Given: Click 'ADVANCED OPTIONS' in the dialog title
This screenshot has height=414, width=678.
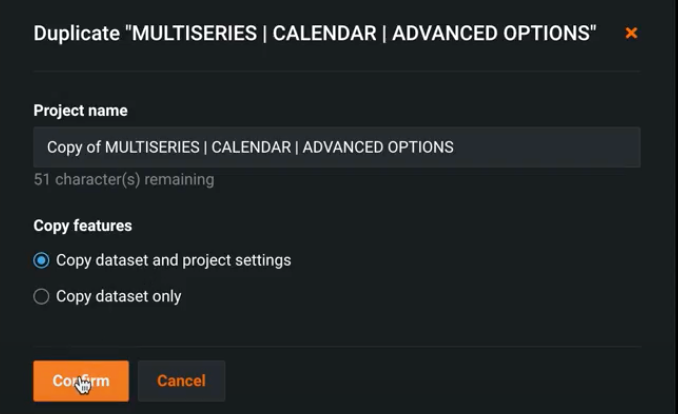Looking at the screenshot, I should [x=490, y=33].
